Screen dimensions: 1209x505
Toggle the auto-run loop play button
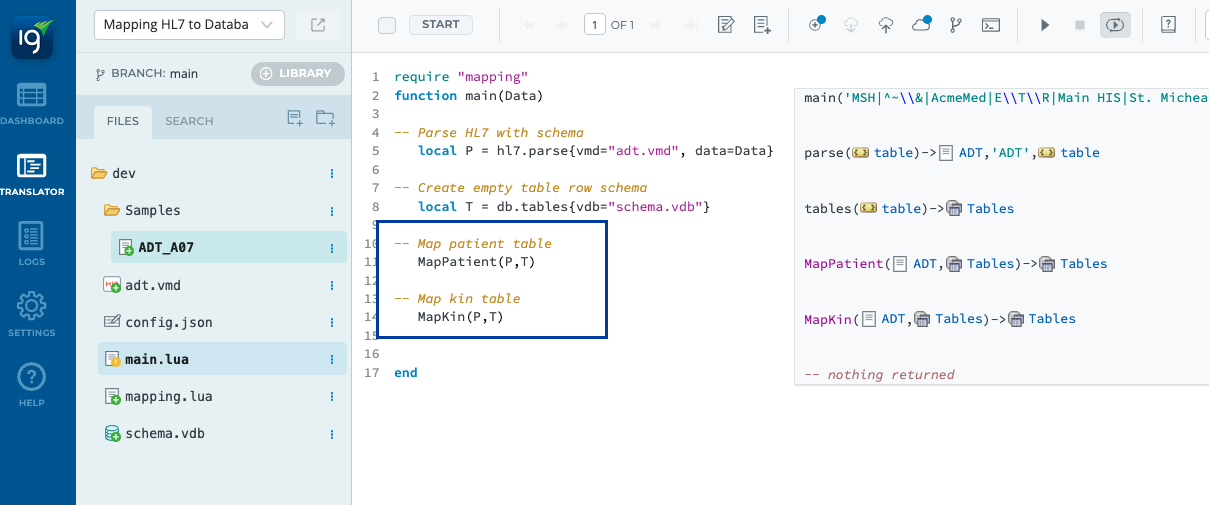click(1115, 25)
